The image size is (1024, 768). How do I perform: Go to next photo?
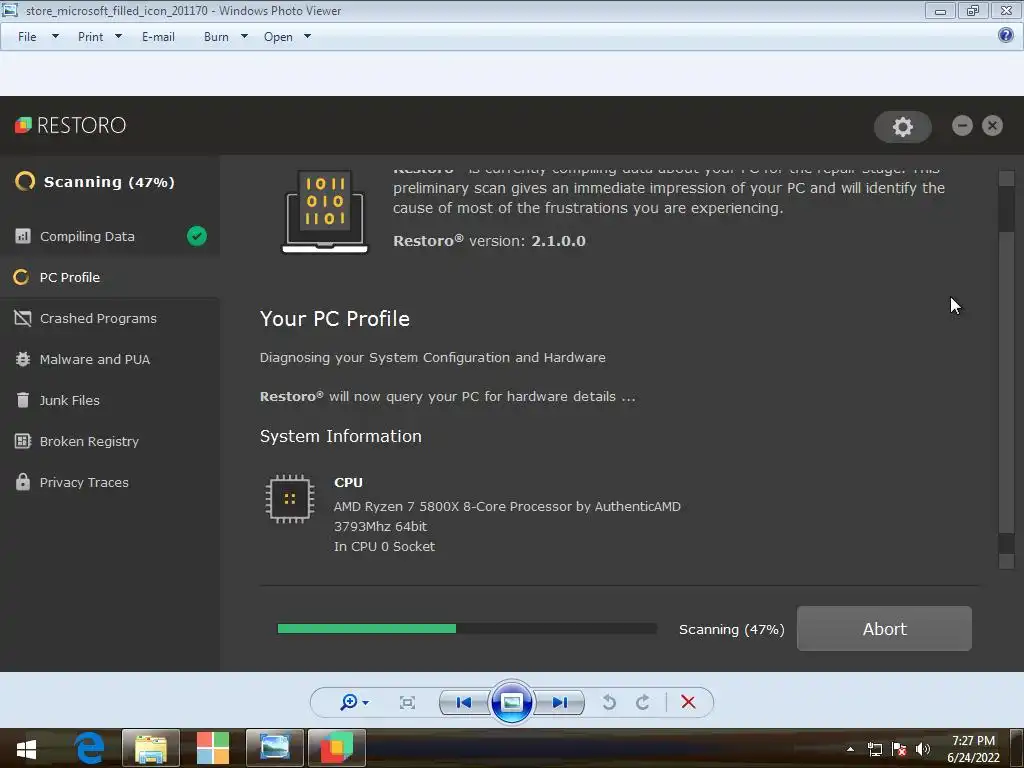pyautogui.click(x=559, y=703)
